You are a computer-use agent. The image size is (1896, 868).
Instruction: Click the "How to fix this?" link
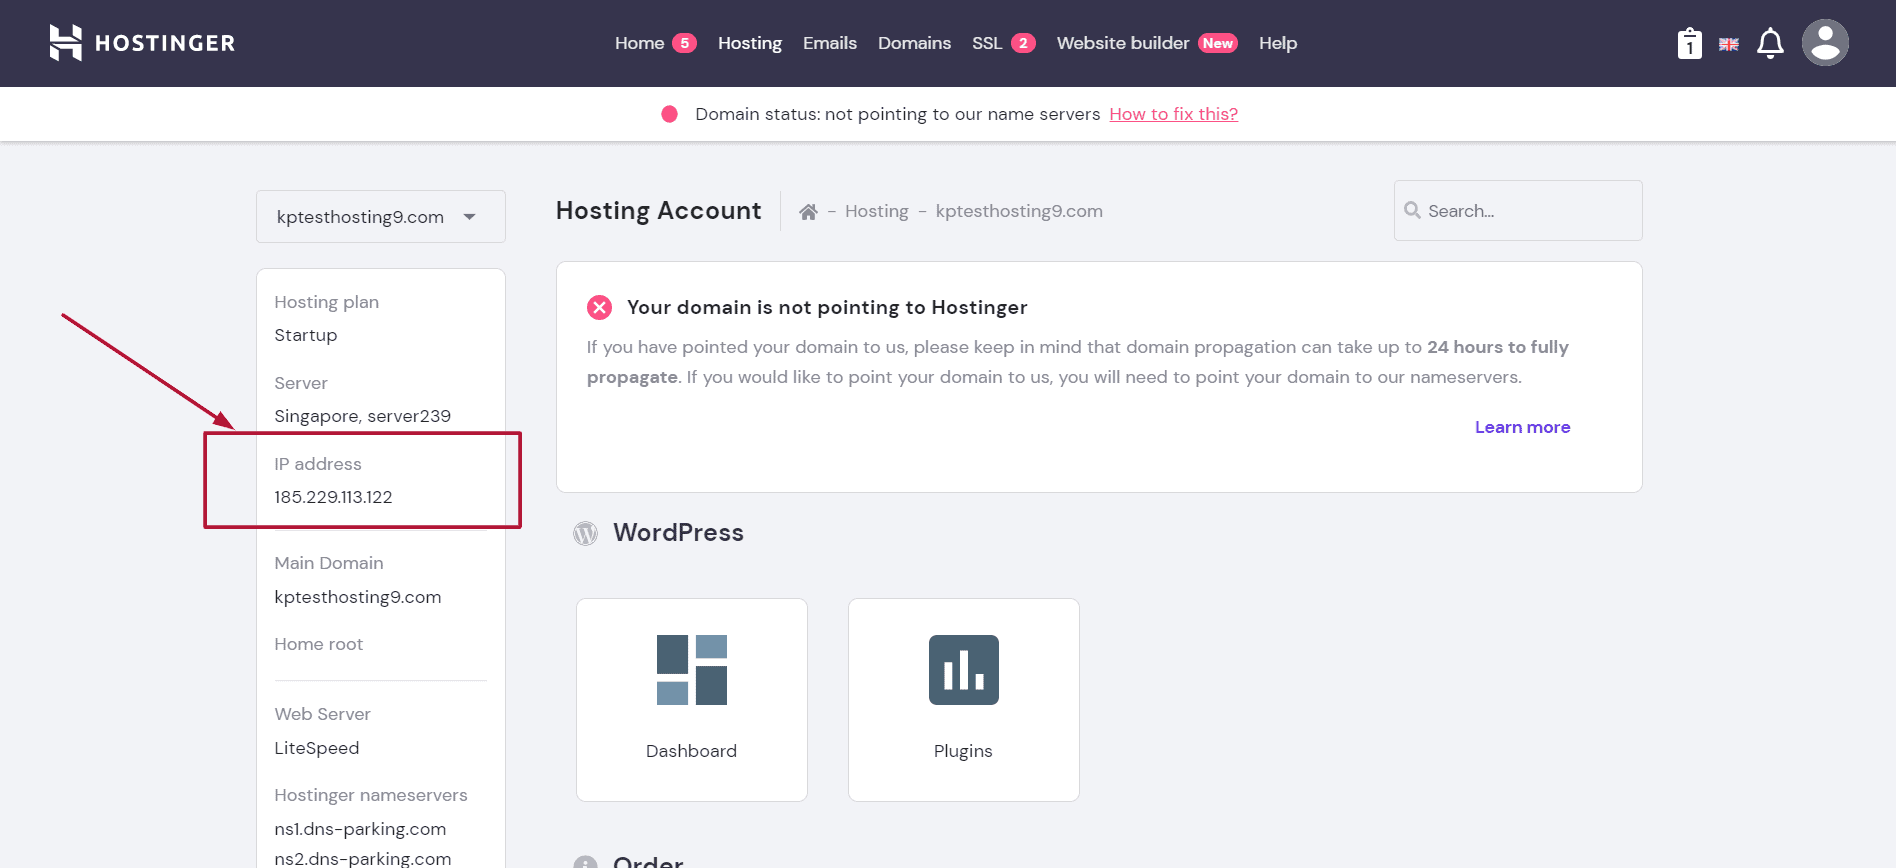coord(1173,114)
